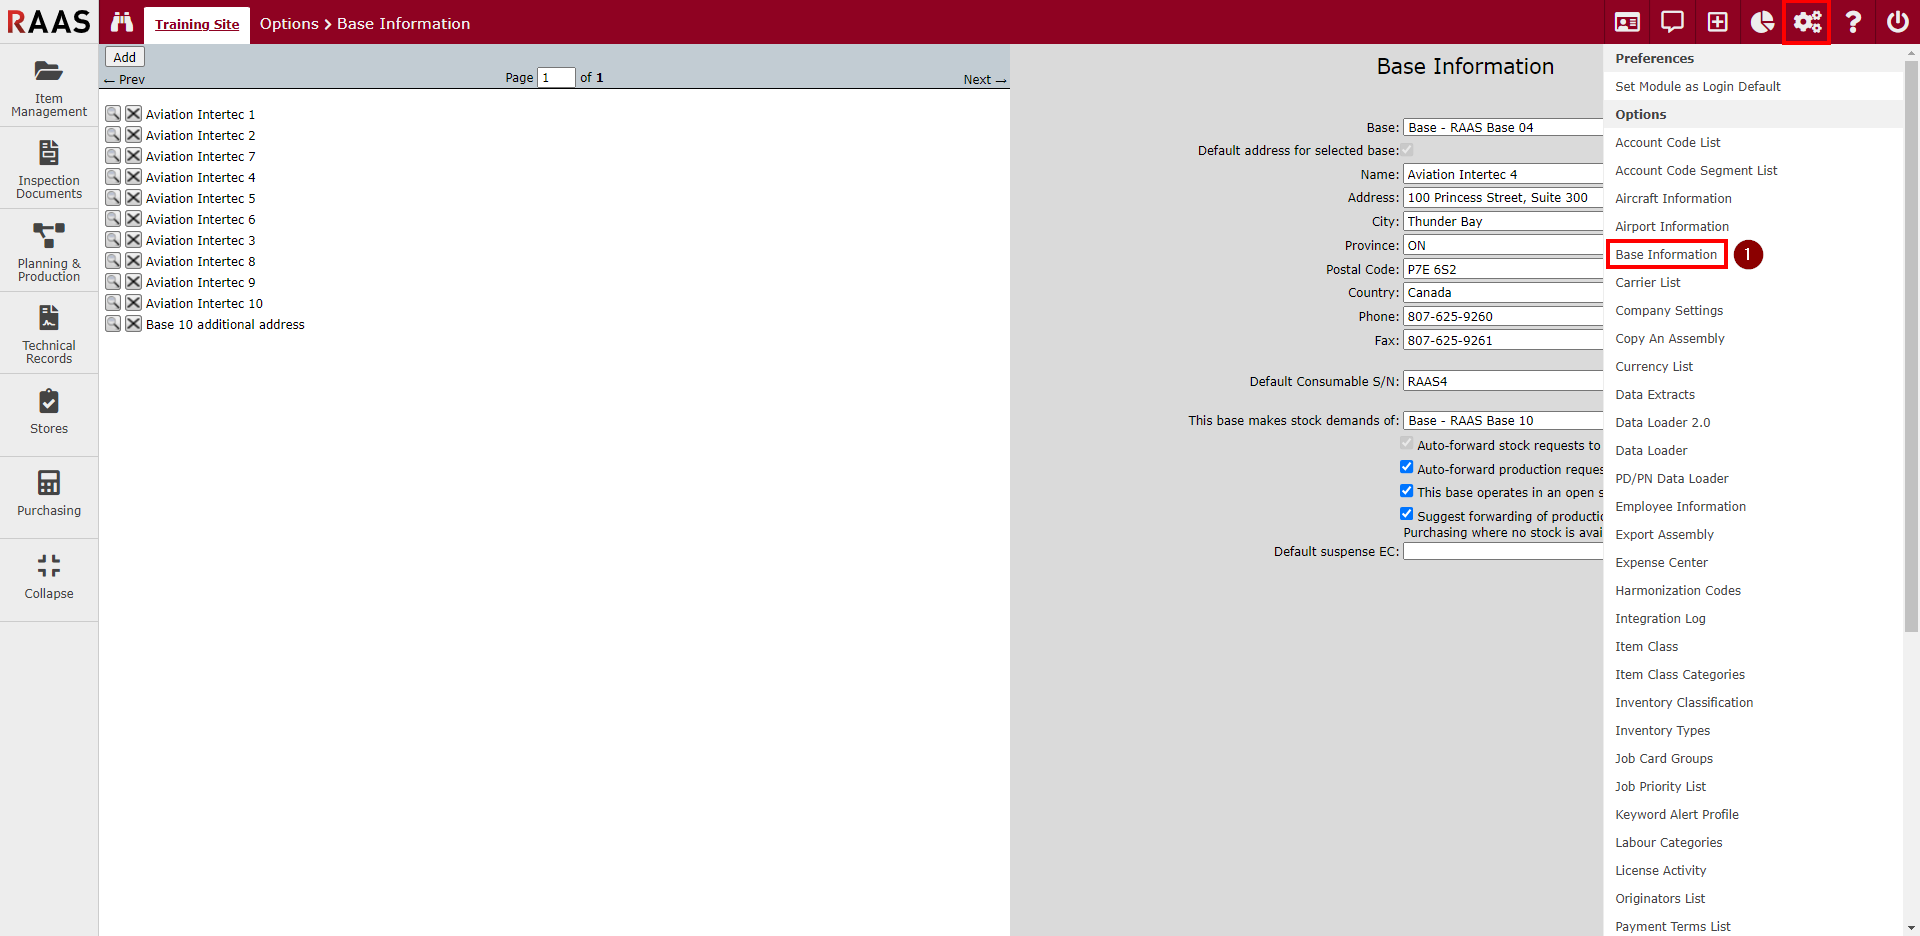The width and height of the screenshot is (1920, 936).
Task: Click the Add button
Action: tap(125, 57)
